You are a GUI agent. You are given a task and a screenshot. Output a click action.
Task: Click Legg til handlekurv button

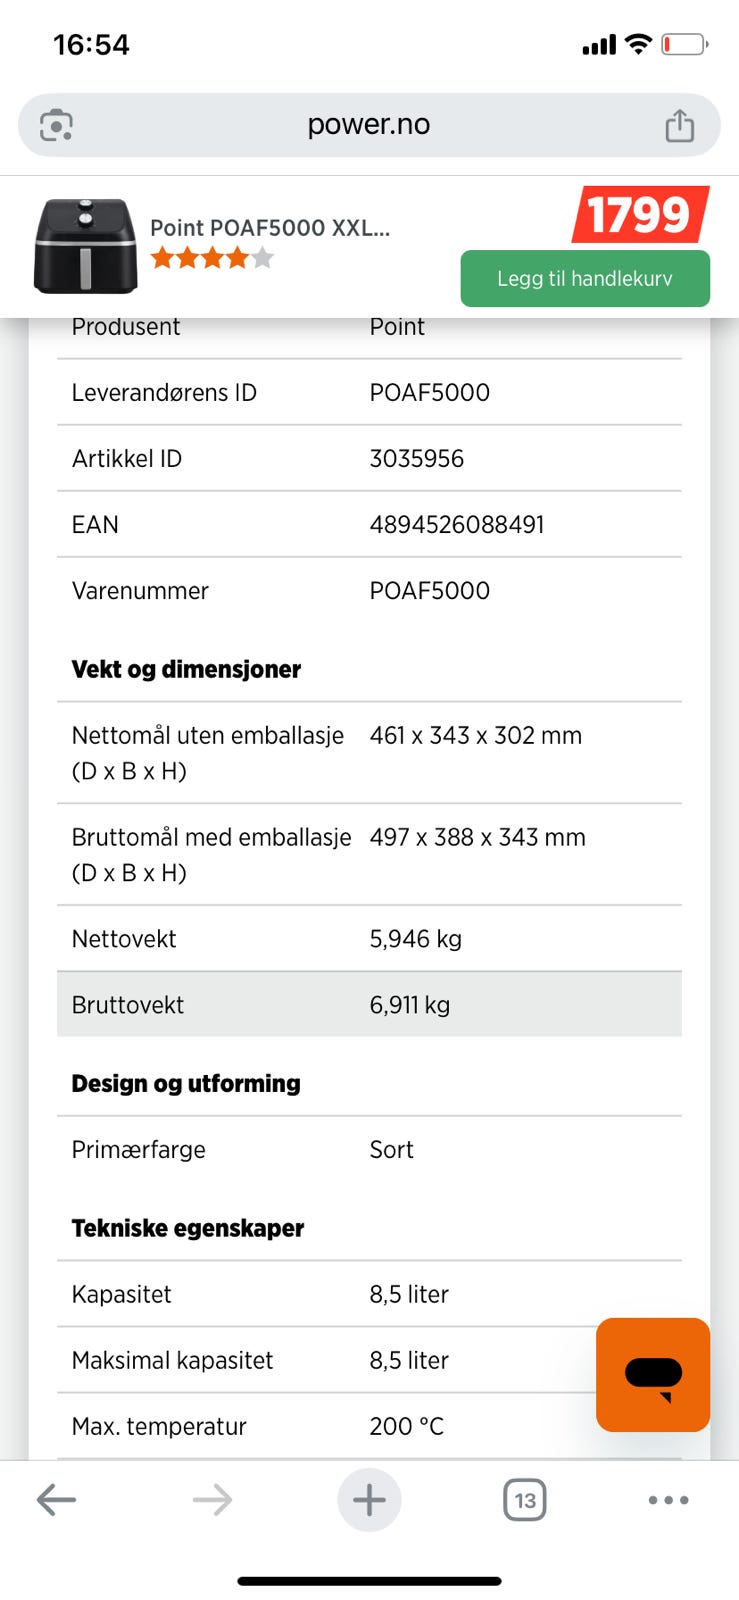point(585,278)
